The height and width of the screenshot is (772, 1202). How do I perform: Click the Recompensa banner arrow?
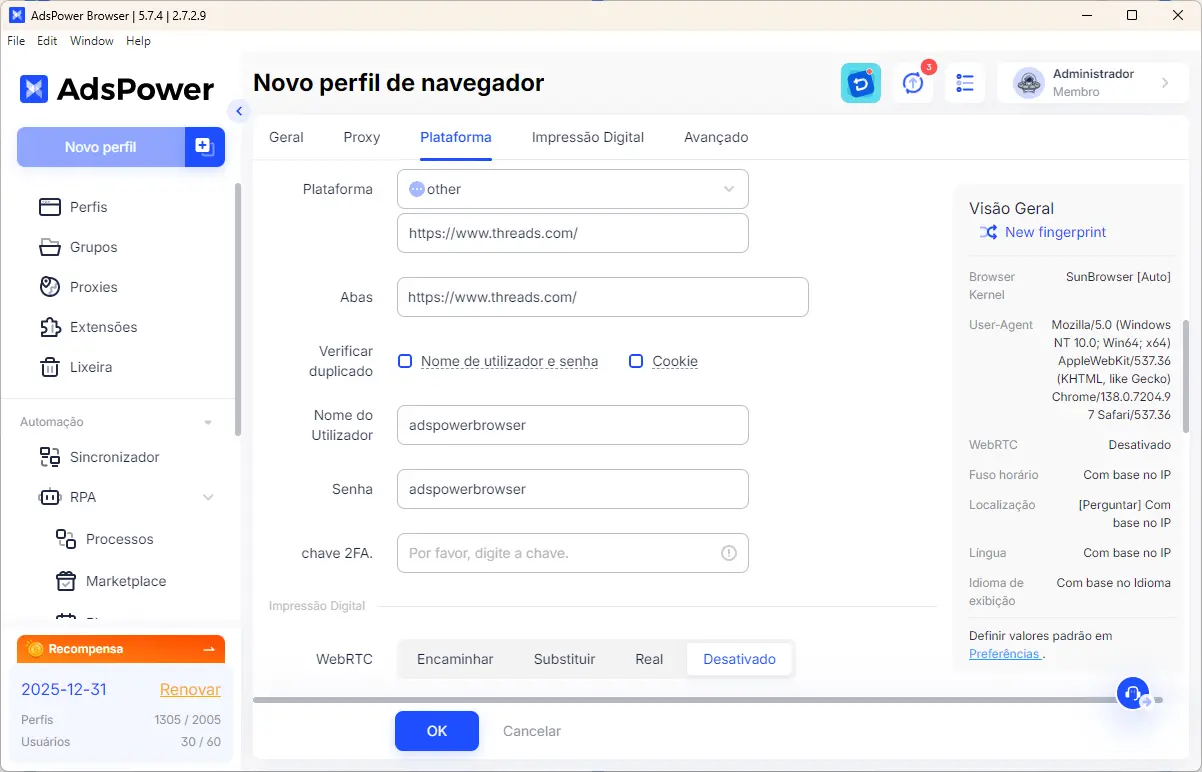(x=209, y=649)
